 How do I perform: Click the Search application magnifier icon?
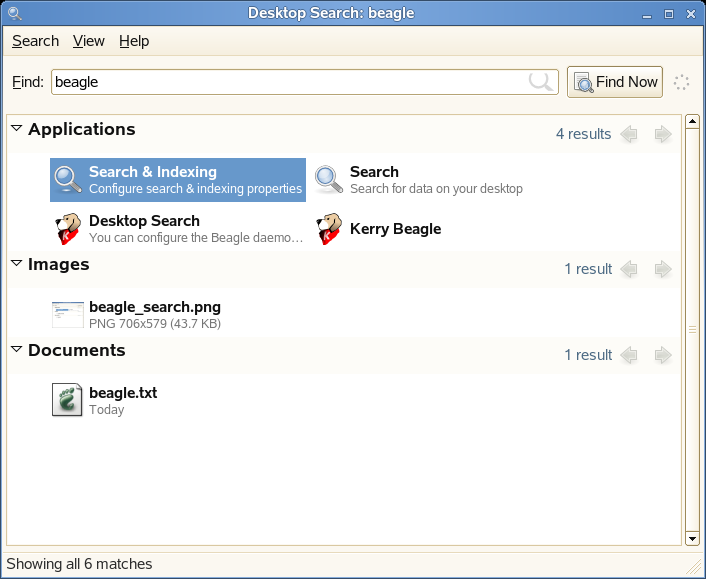(x=329, y=180)
